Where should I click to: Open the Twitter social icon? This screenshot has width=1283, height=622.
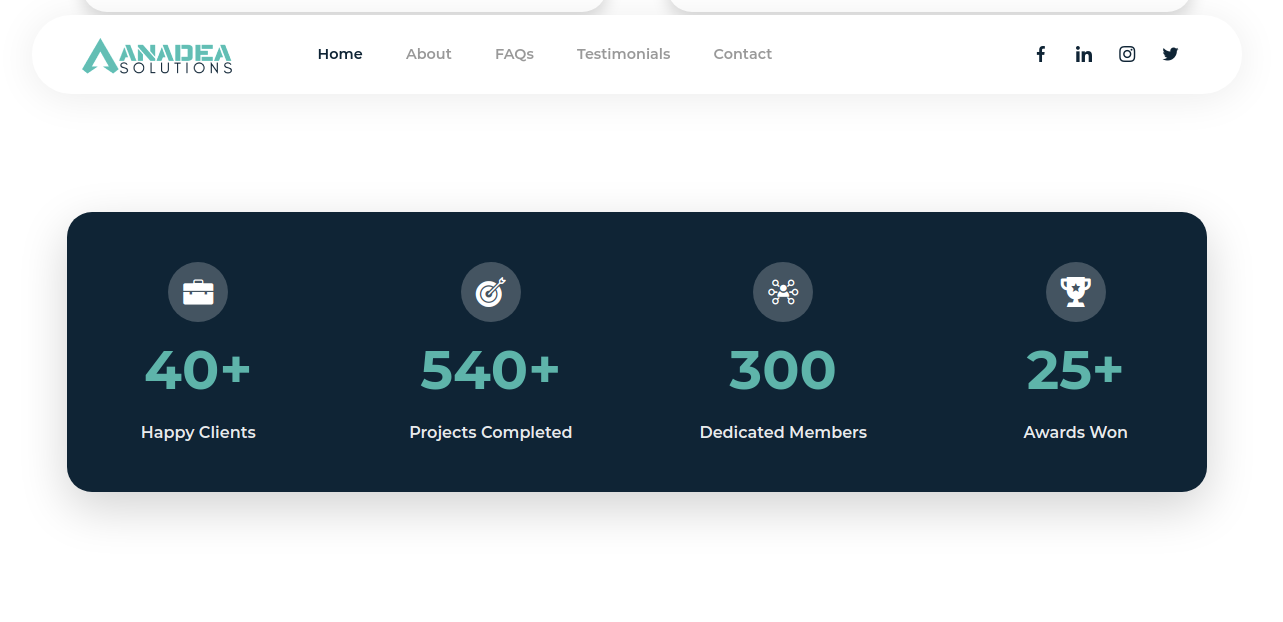pyautogui.click(x=1170, y=54)
